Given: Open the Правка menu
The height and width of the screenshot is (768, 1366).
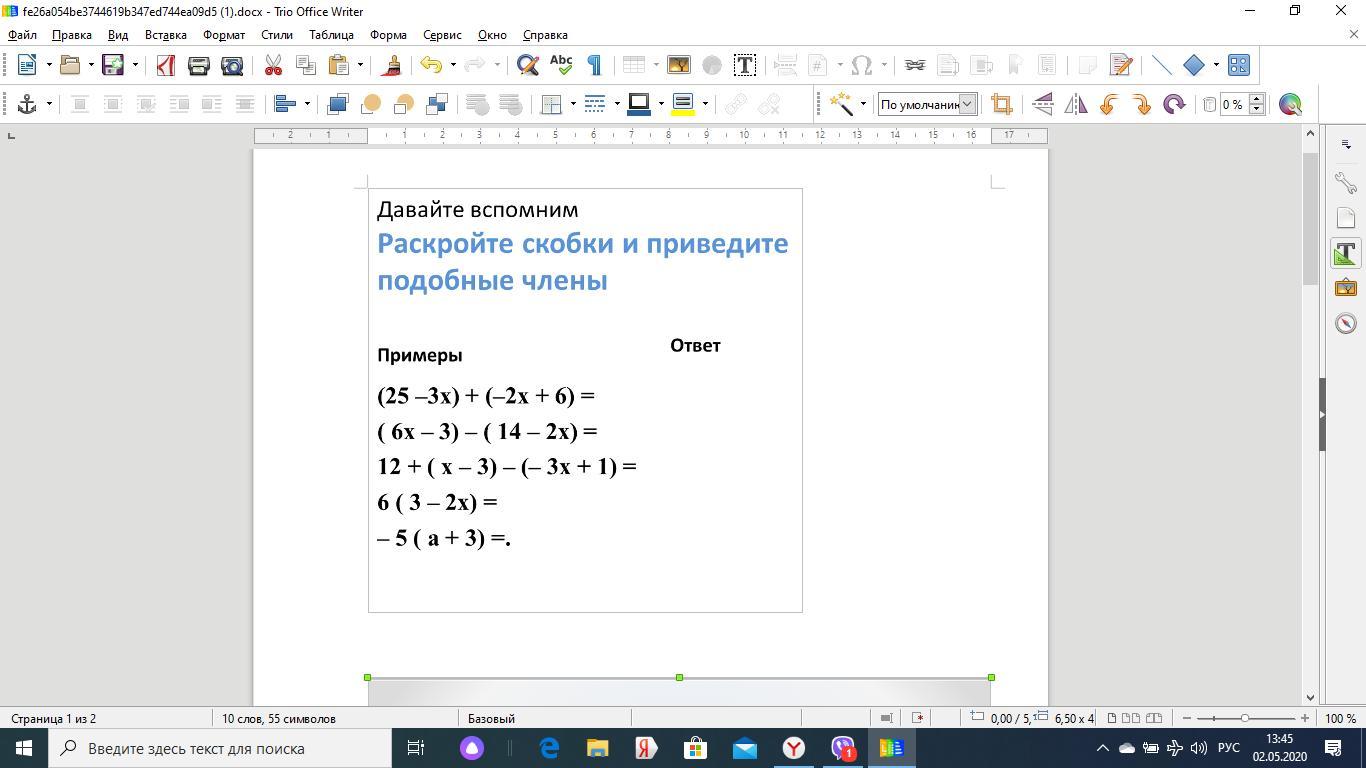Looking at the screenshot, I should point(72,34).
